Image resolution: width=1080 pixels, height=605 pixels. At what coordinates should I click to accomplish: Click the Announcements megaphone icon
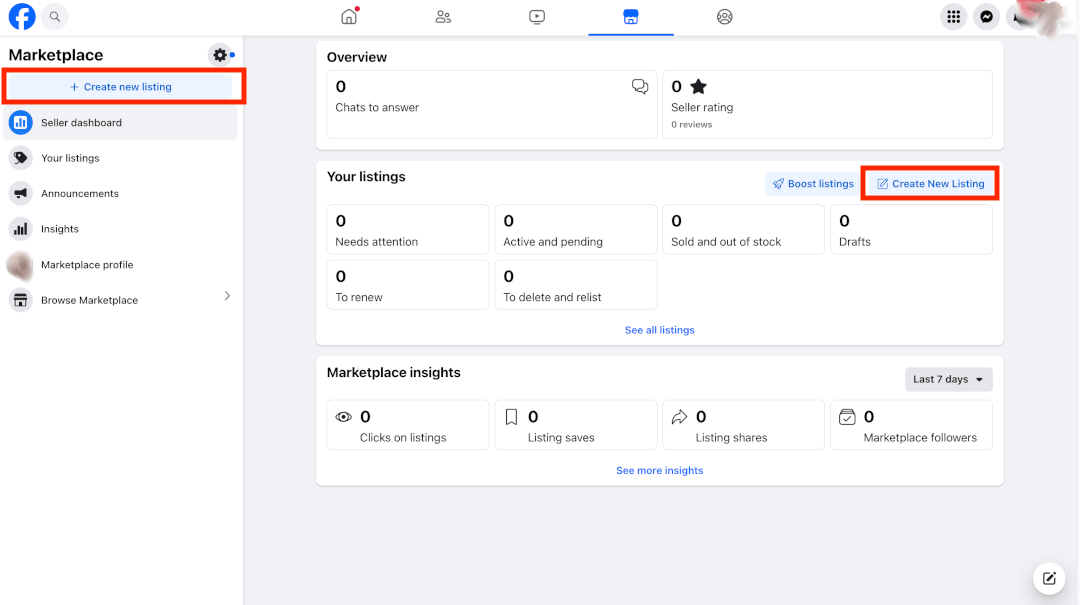click(x=21, y=194)
